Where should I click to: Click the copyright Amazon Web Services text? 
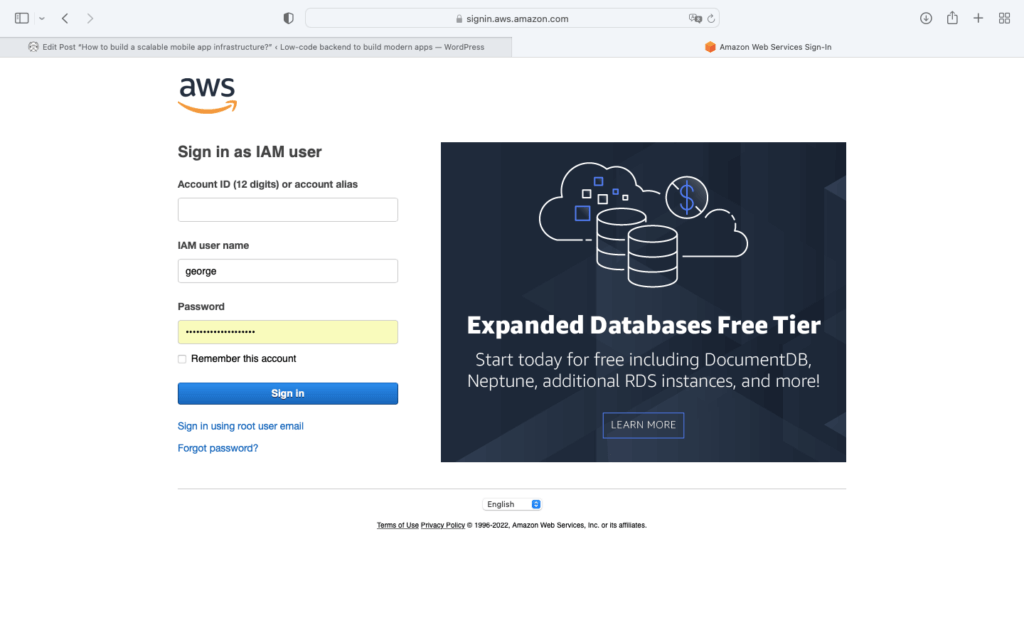[556, 525]
